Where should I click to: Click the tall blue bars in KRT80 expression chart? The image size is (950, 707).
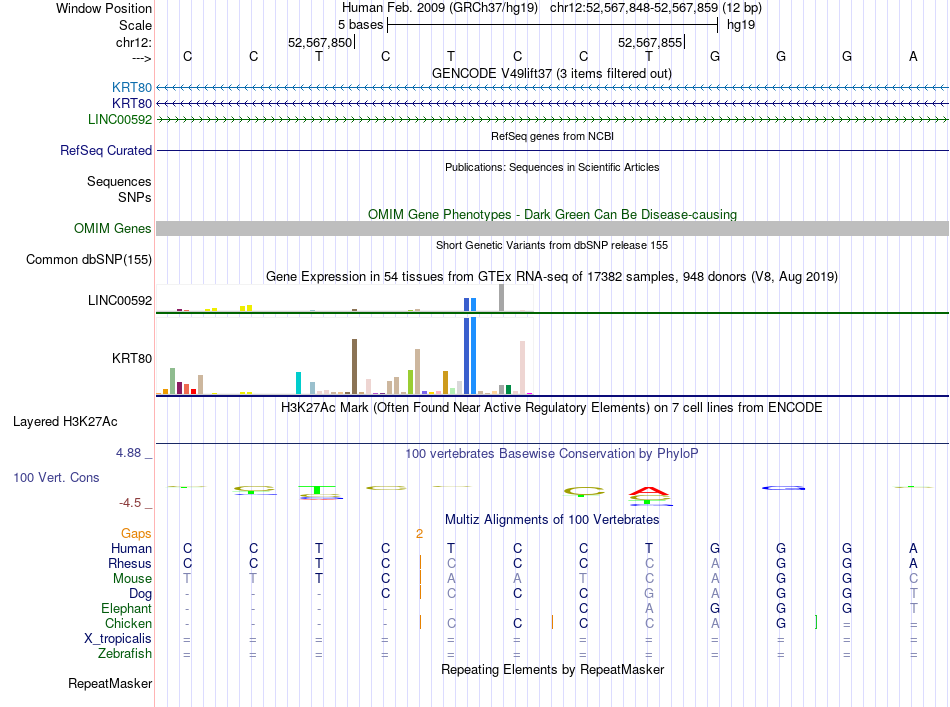click(470, 356)
